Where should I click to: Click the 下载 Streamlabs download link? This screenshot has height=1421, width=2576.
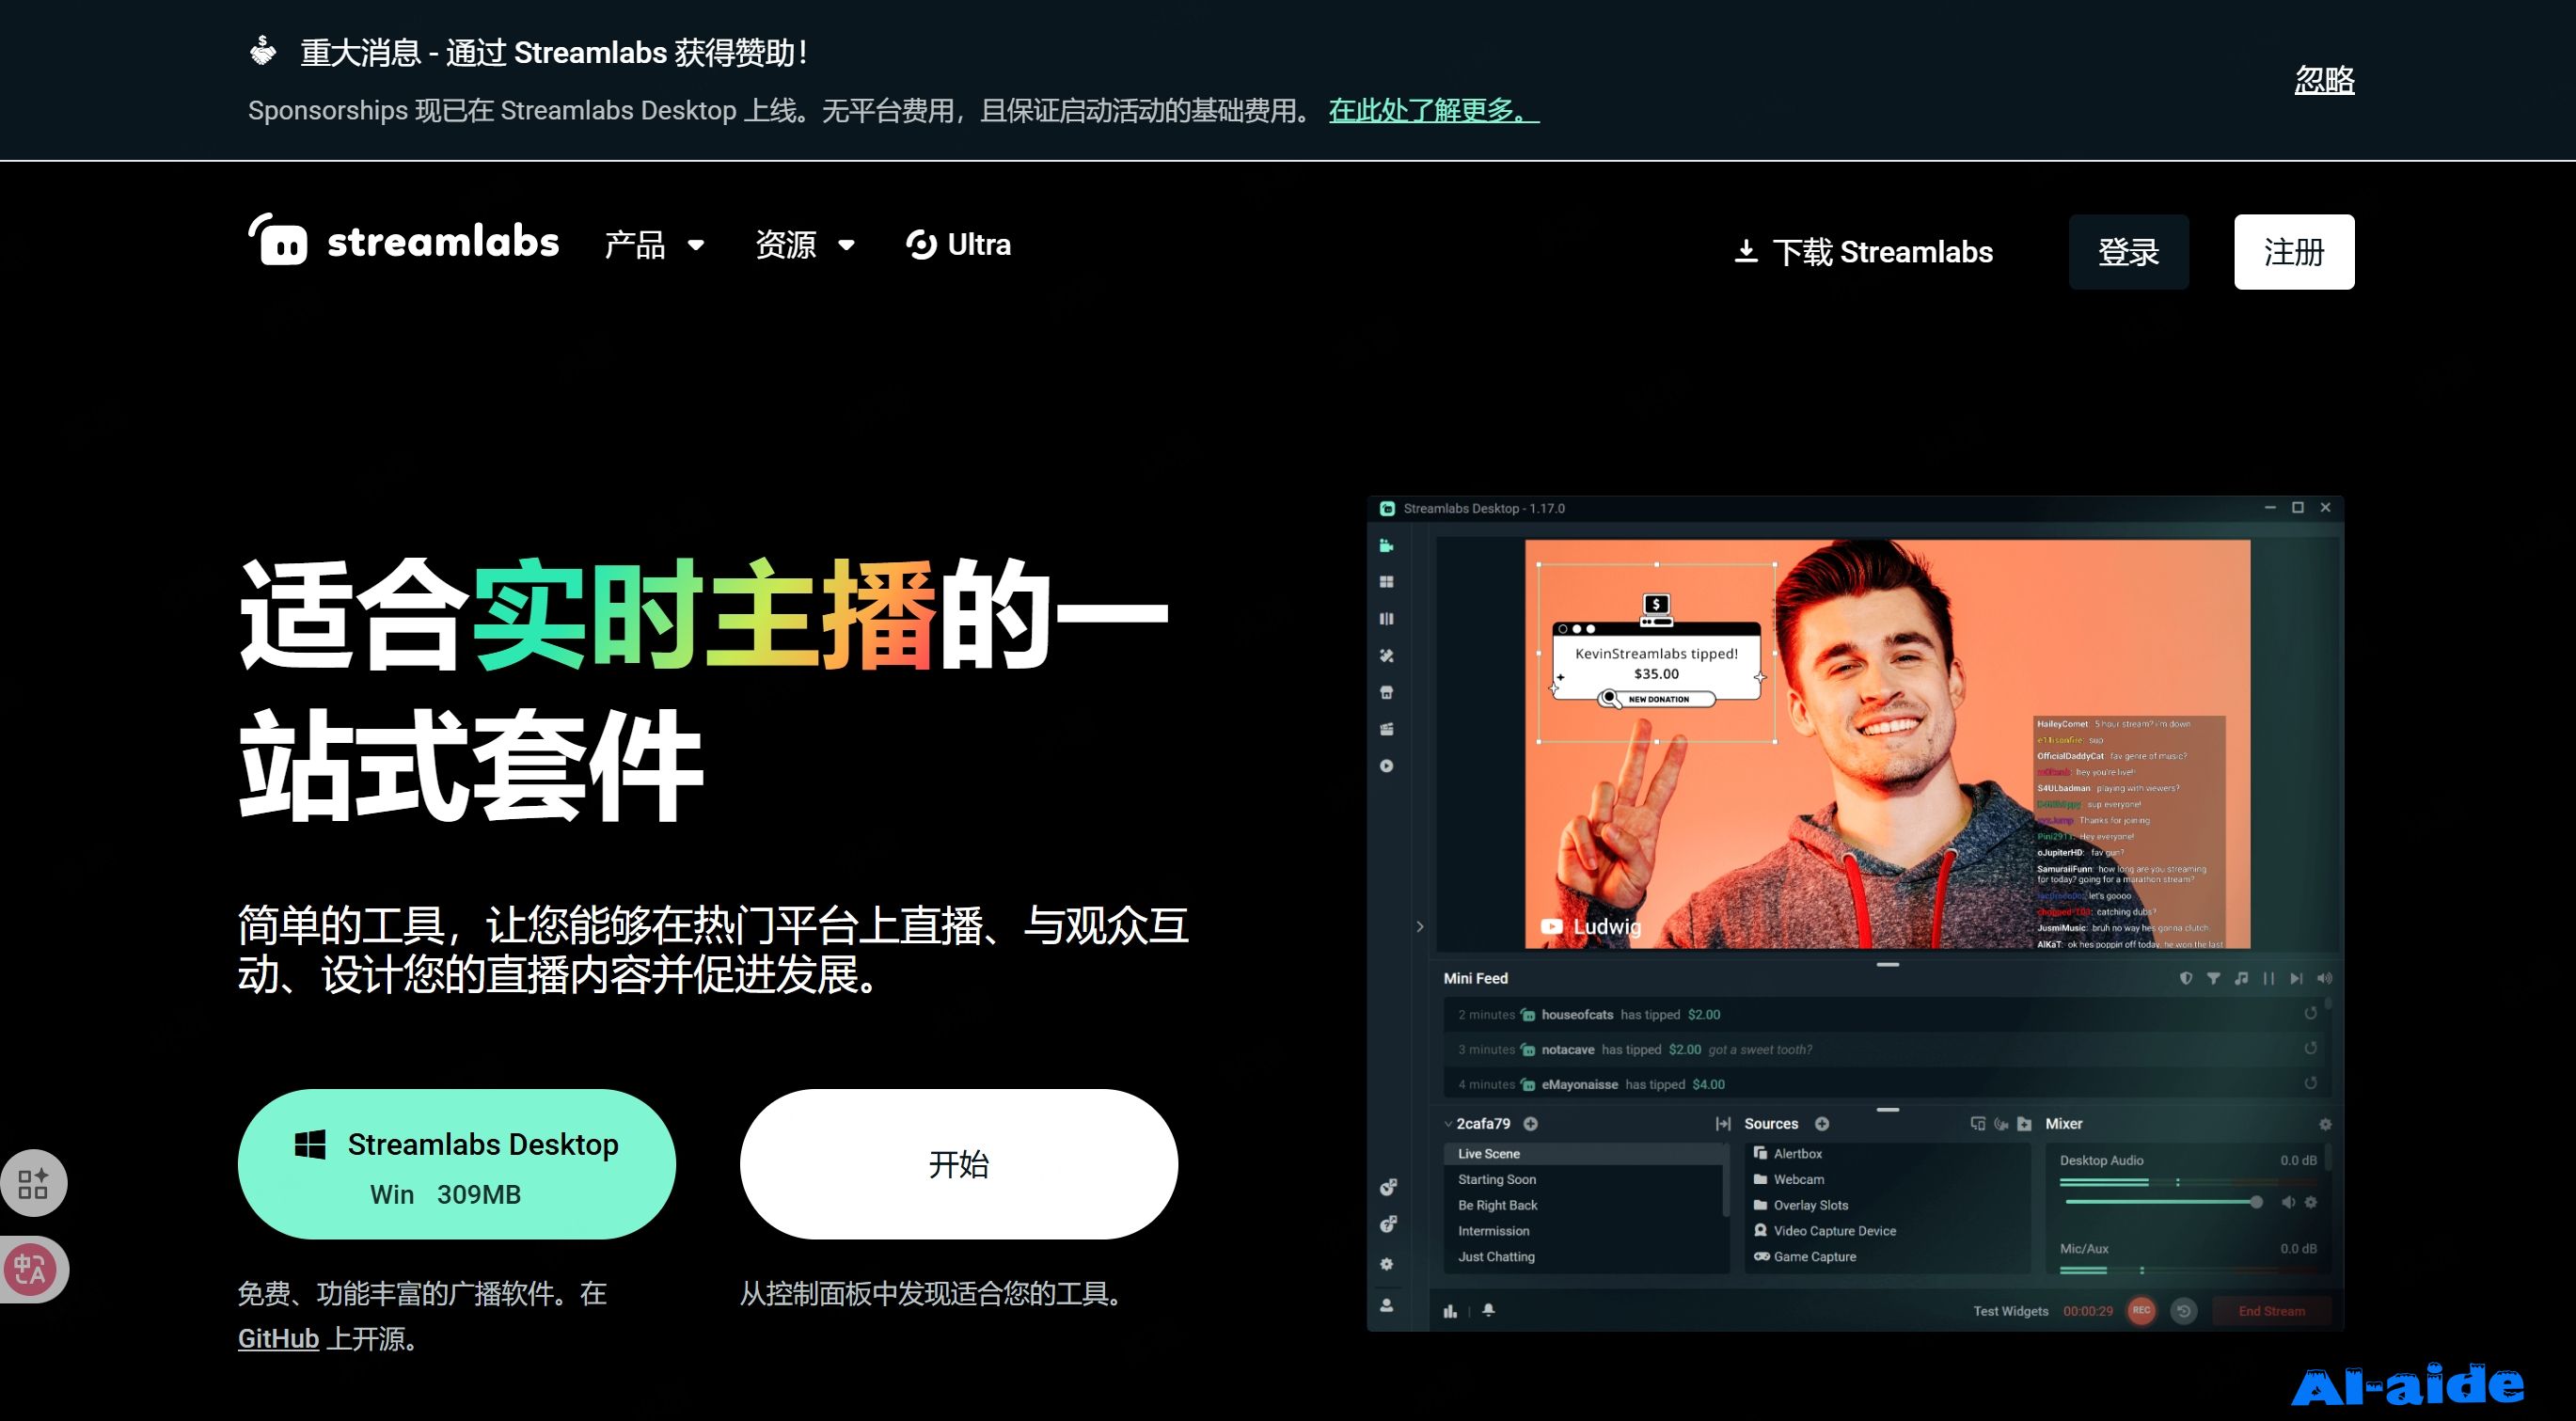click(x=1863, y=252)
